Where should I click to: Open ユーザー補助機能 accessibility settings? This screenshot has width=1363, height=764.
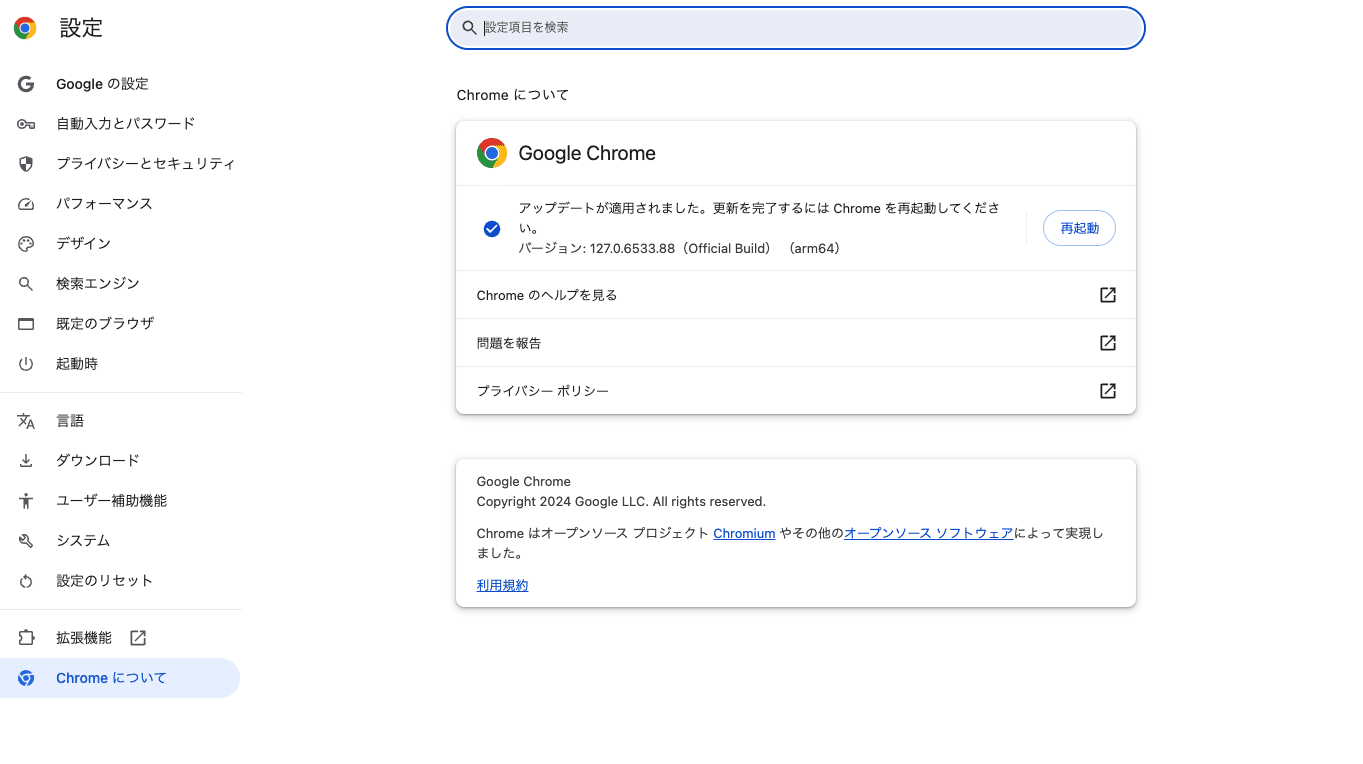26,500
